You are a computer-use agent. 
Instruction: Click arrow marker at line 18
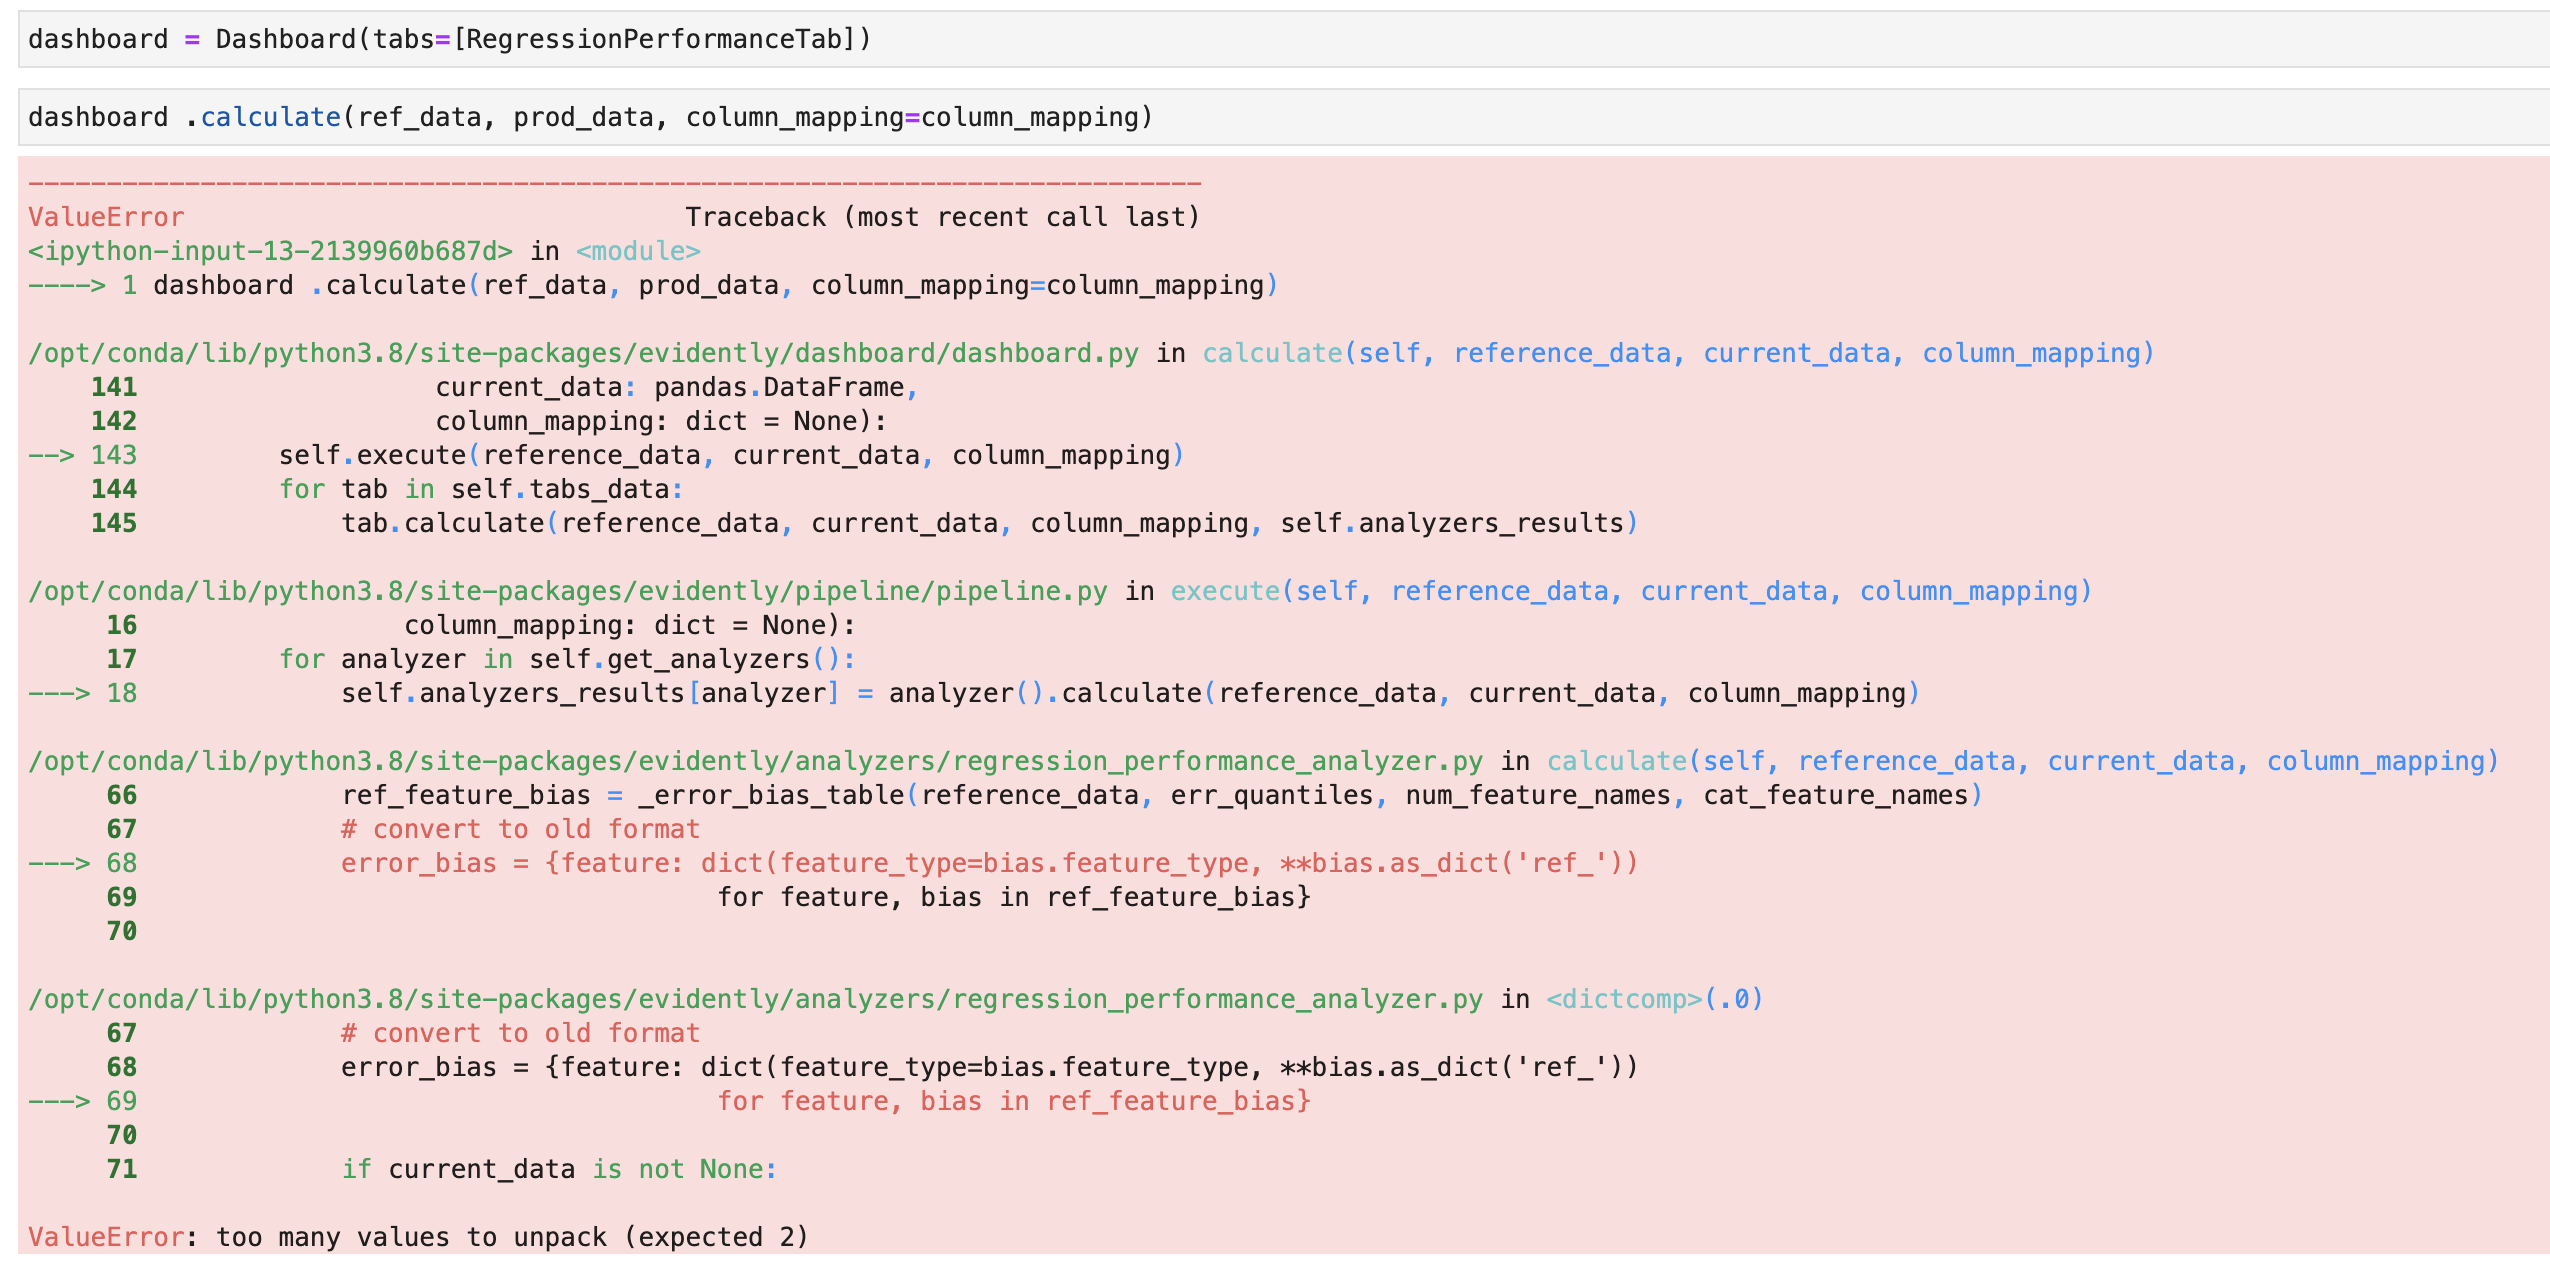(x=58, y=693)
